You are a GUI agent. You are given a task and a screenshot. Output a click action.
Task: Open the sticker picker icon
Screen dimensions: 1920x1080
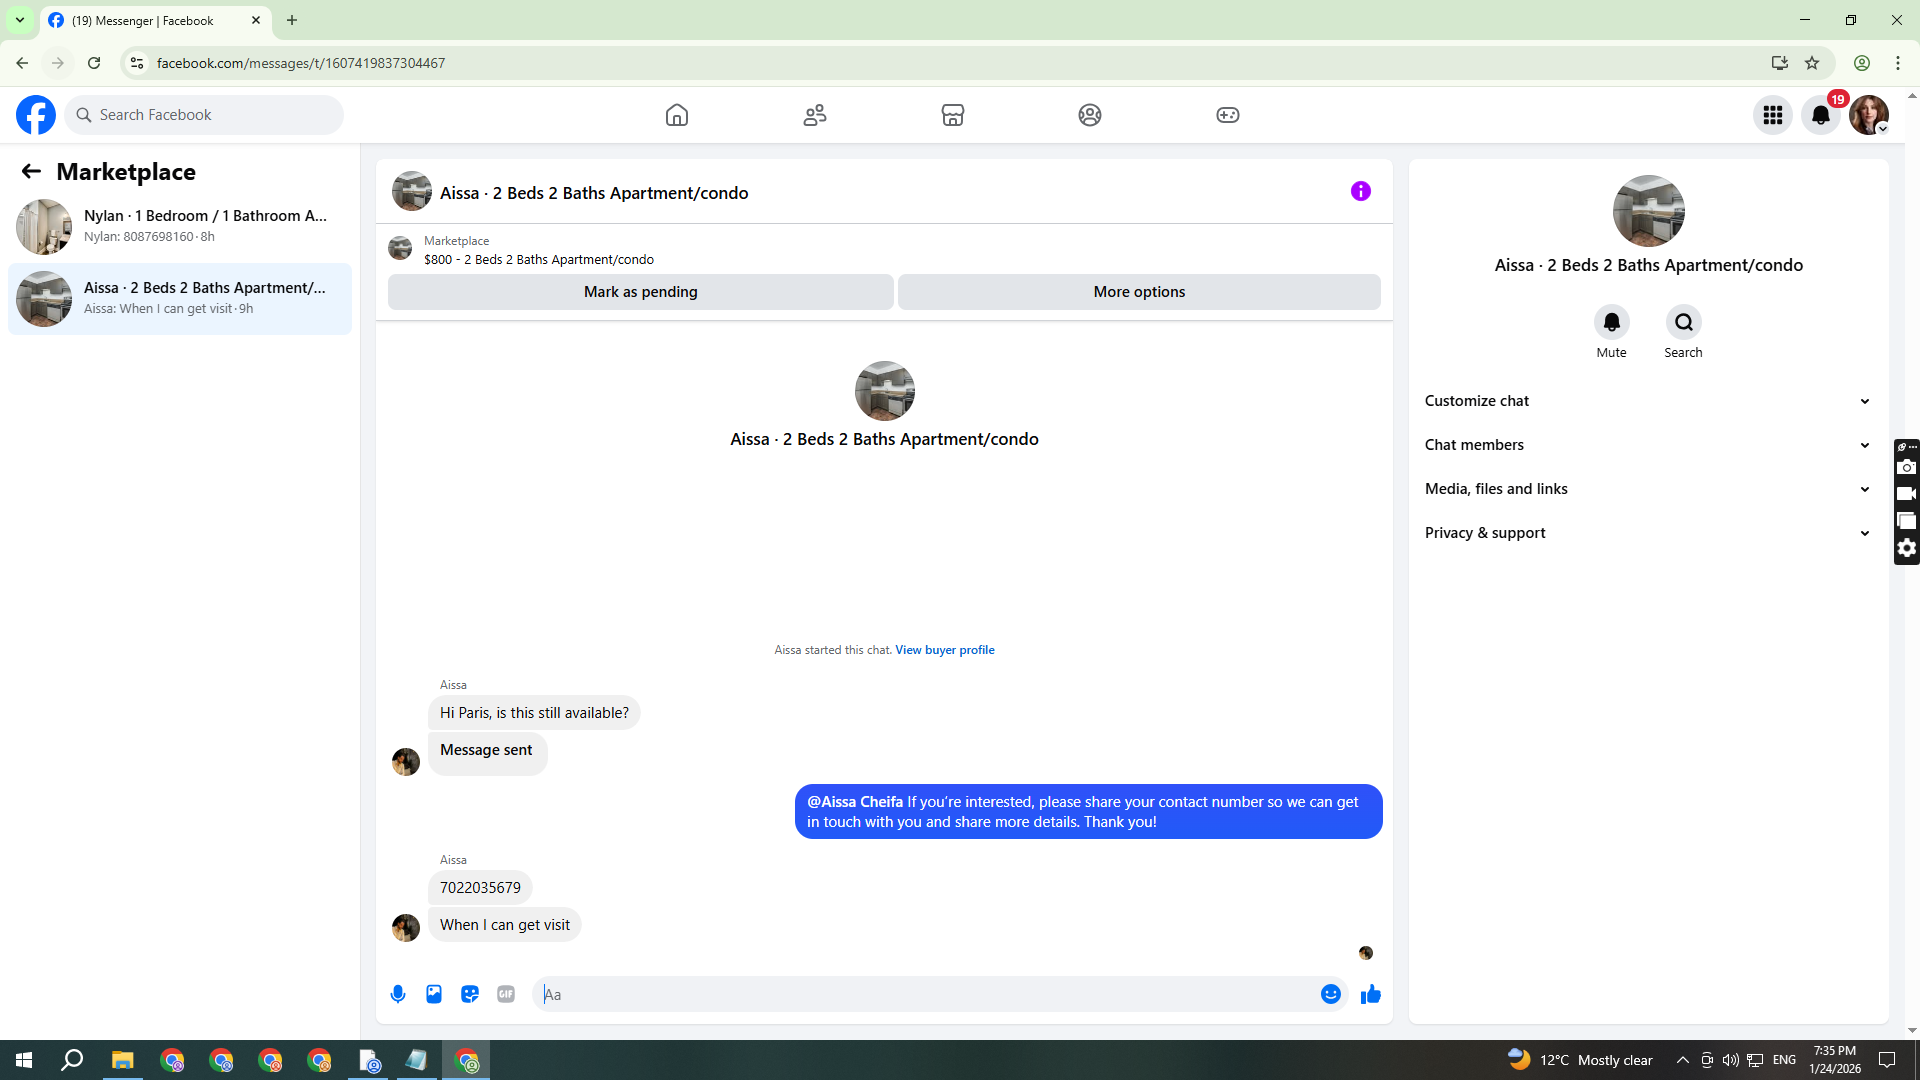click(470, 994)
